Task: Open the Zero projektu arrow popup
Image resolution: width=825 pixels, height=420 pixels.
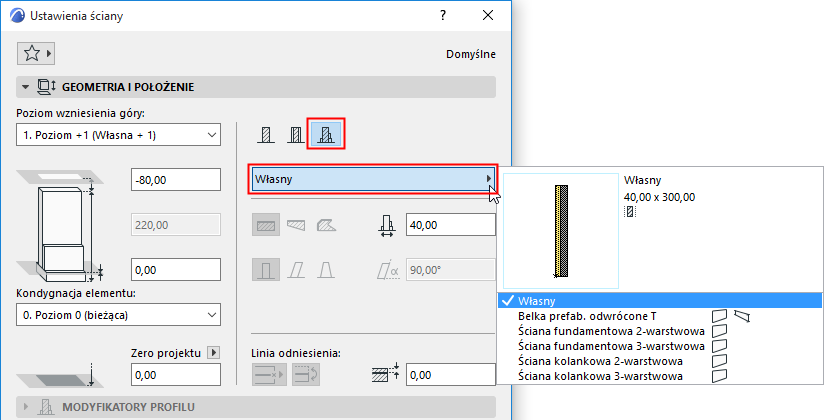Action: (x=213, y=353)
